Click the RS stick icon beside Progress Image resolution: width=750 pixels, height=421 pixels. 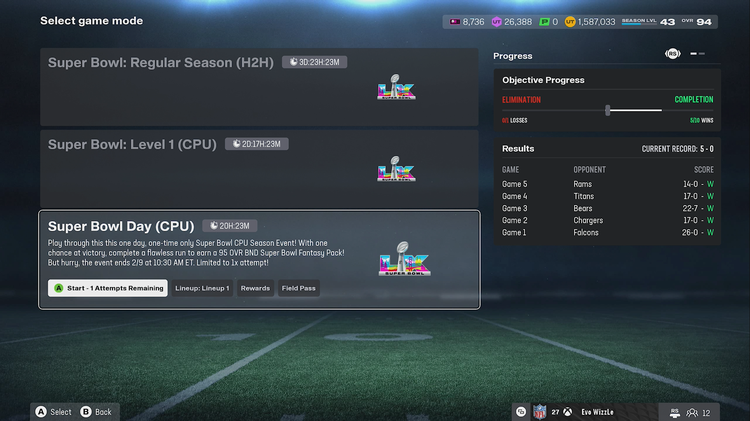[673, 54]
